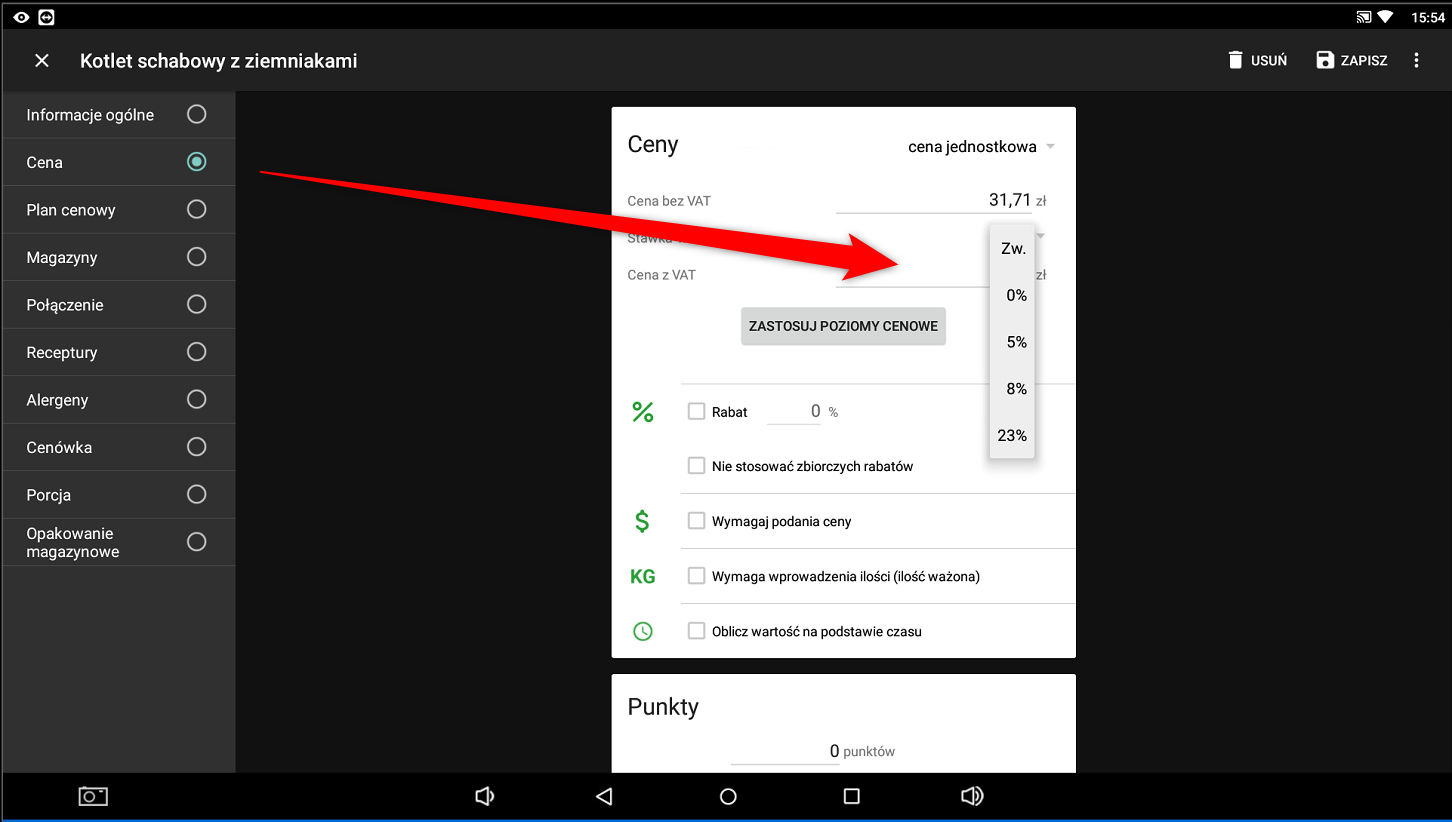Select 23% from the VAT rate list

(x=1012, y=436)
